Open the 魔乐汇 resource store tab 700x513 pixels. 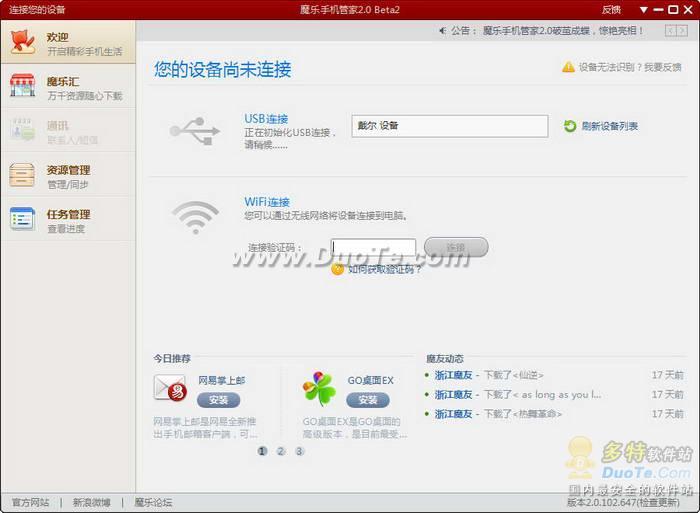67,88
